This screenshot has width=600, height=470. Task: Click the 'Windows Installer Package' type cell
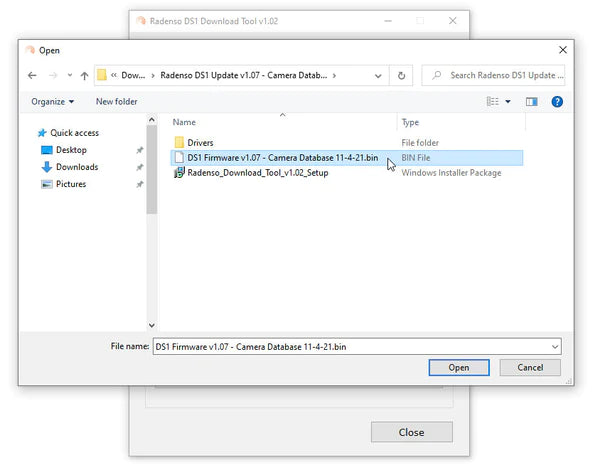451,173
